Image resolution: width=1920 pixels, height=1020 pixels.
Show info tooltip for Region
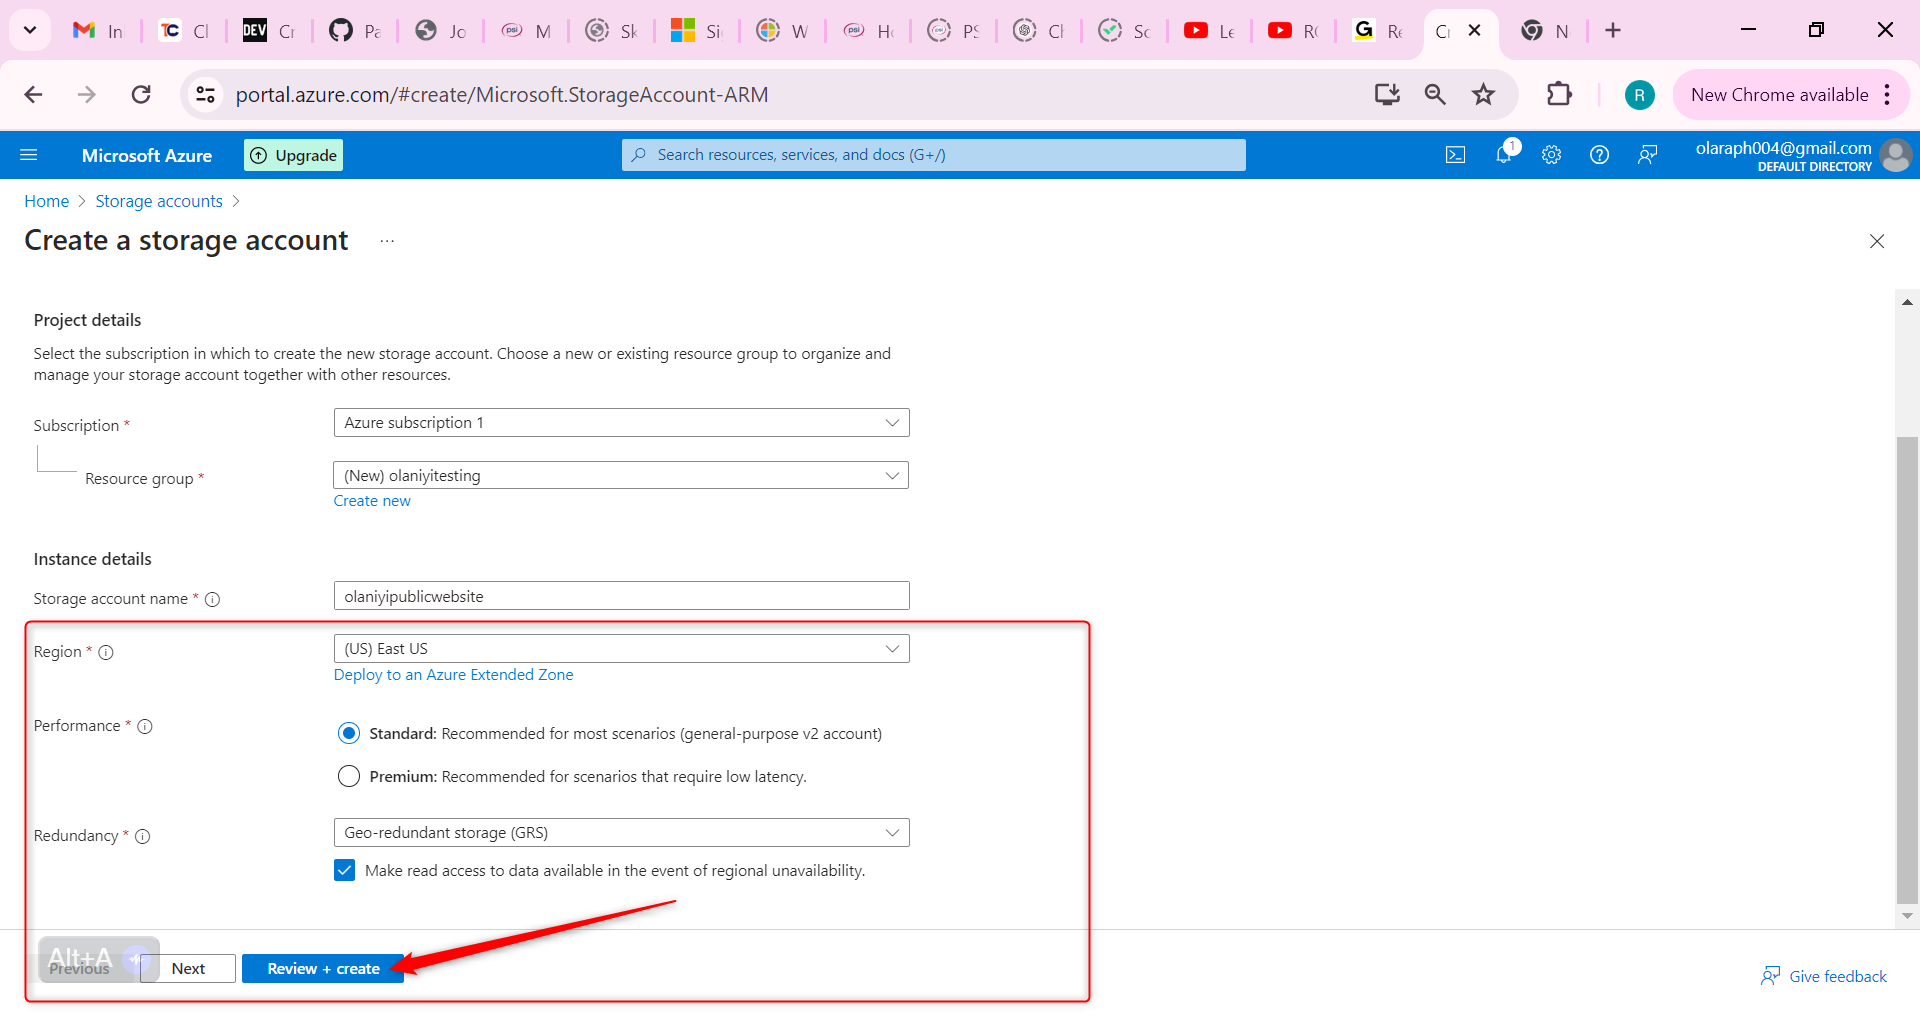106,652
